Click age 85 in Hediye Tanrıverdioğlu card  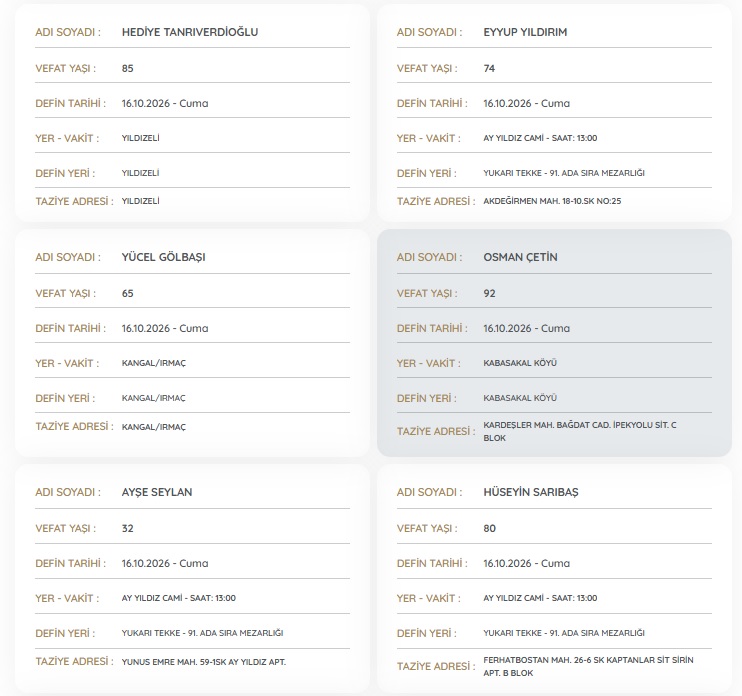[x=127, y=69]
